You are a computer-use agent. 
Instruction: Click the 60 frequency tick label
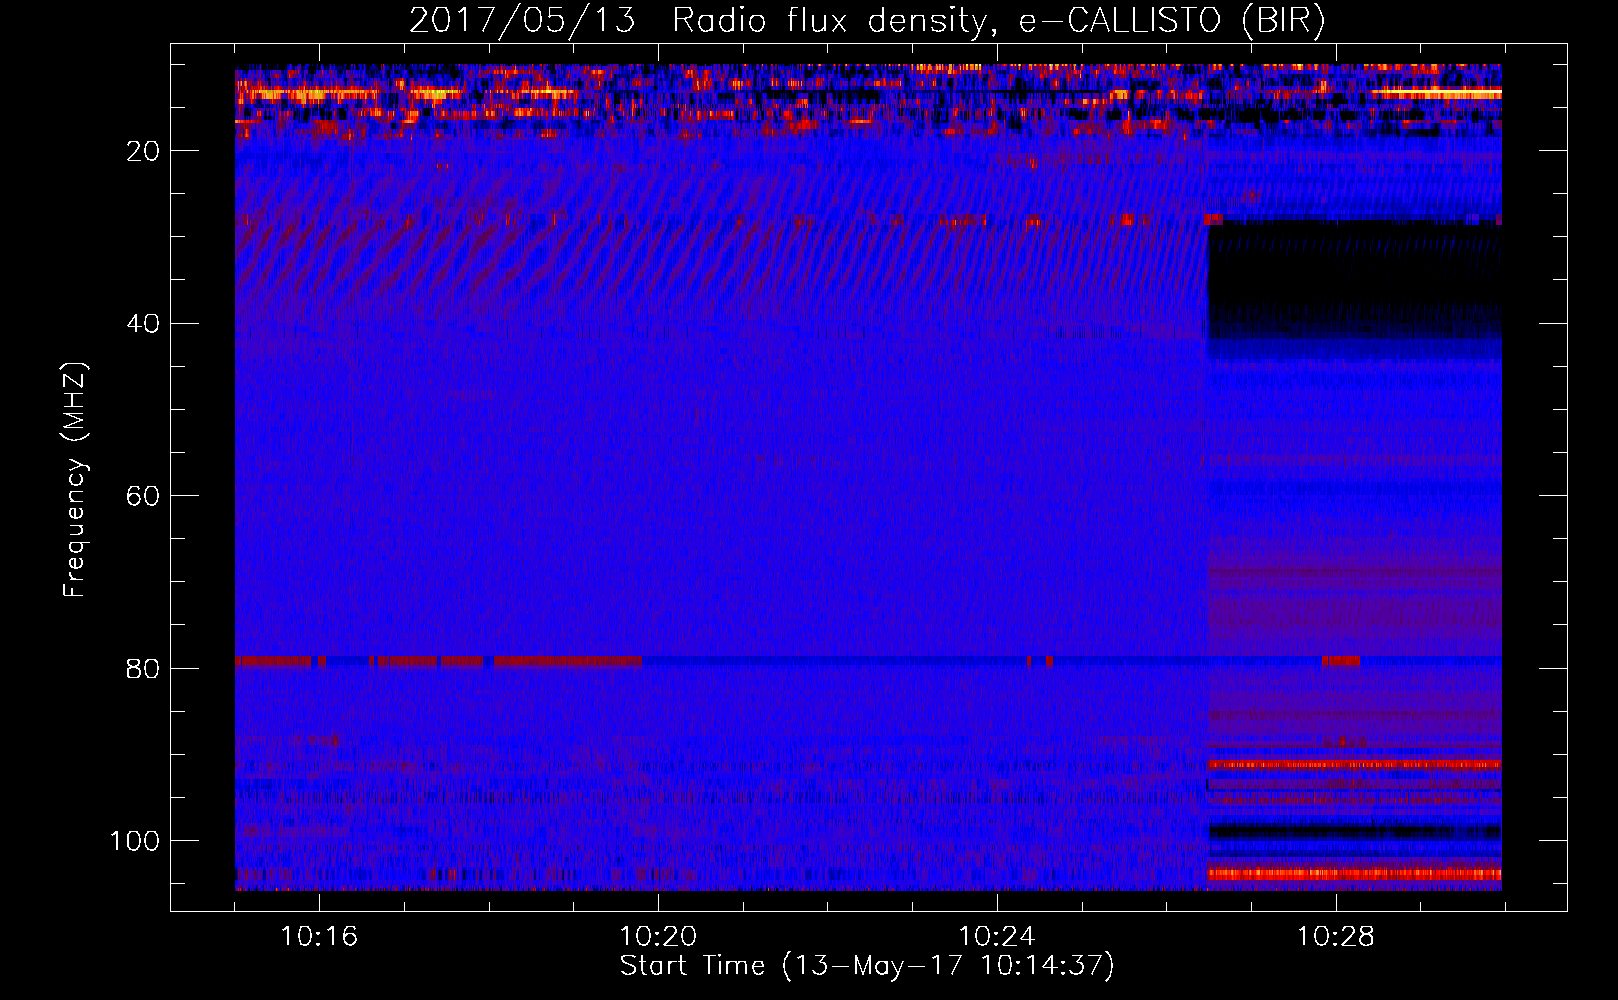click(x=144, y=496)
